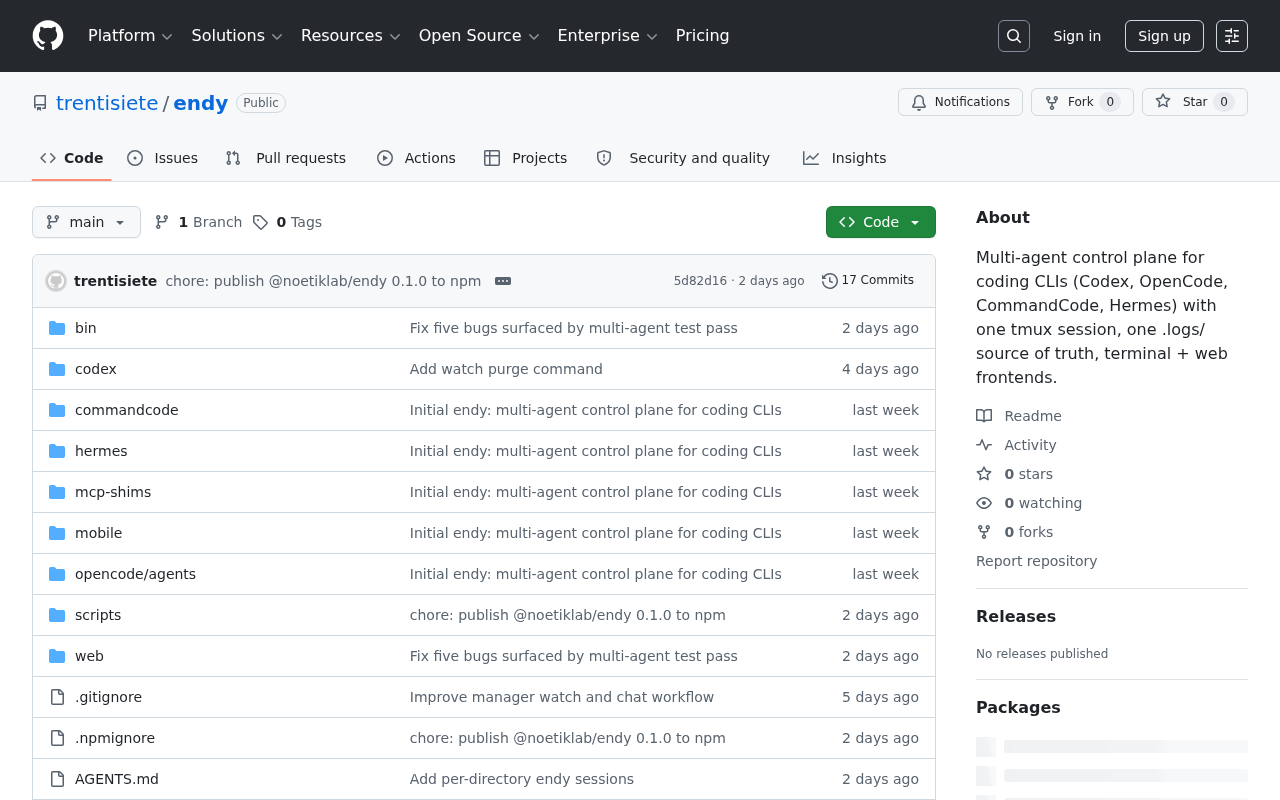The height and width of the screenshot is (800, 1280).
Task: Open the Pull requests tab
Action: tap(285, 158)
